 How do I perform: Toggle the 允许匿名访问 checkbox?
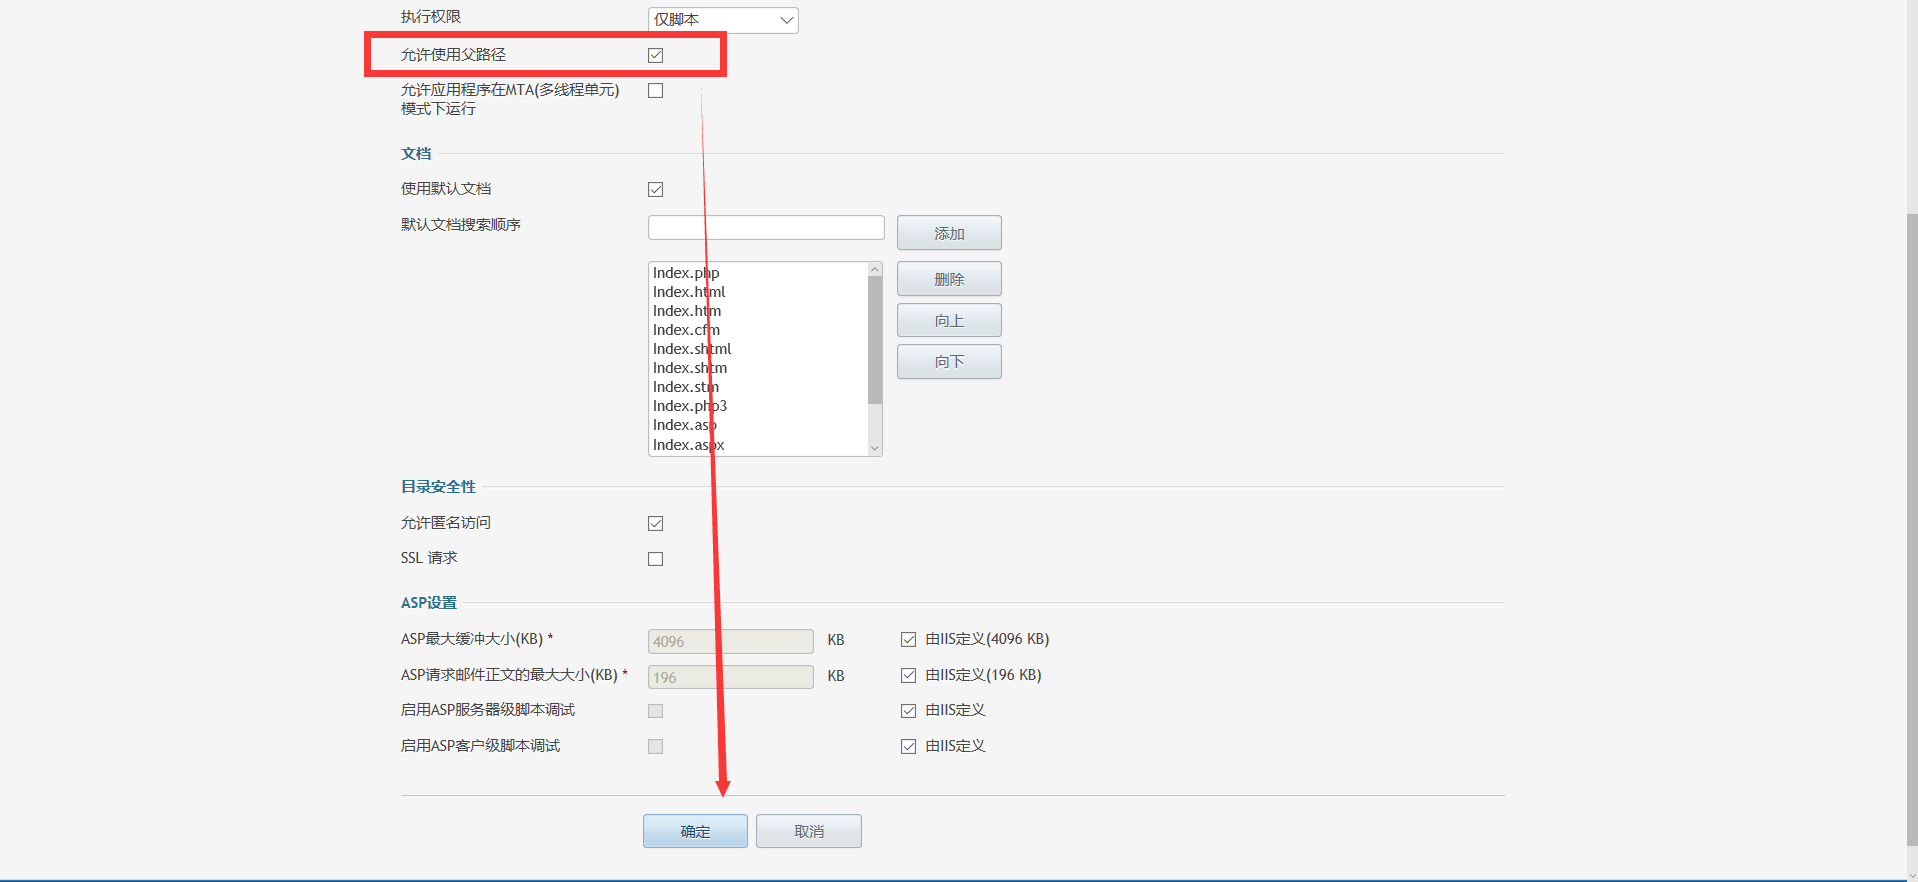click(x=655, y=523)
